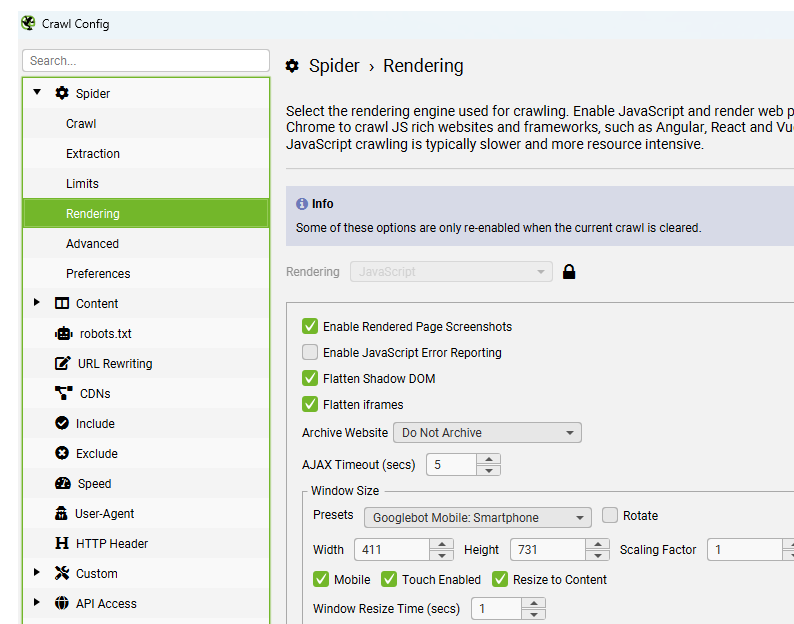Open the Window Size Presets dropdown

coord(477,518)
